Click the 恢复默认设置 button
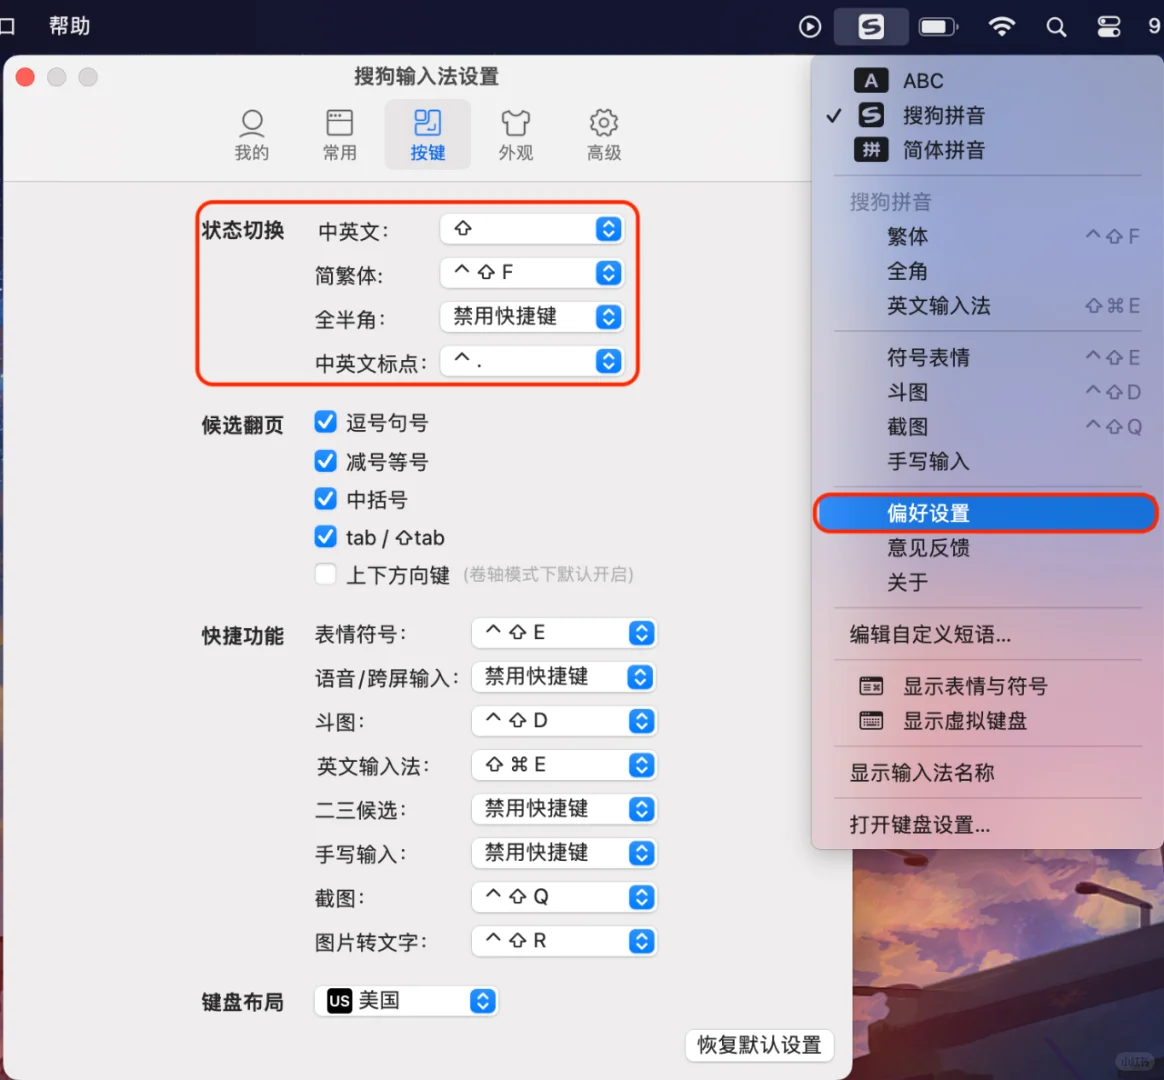Viewport: 1164px width, 1080px height. click(760, 1045)
